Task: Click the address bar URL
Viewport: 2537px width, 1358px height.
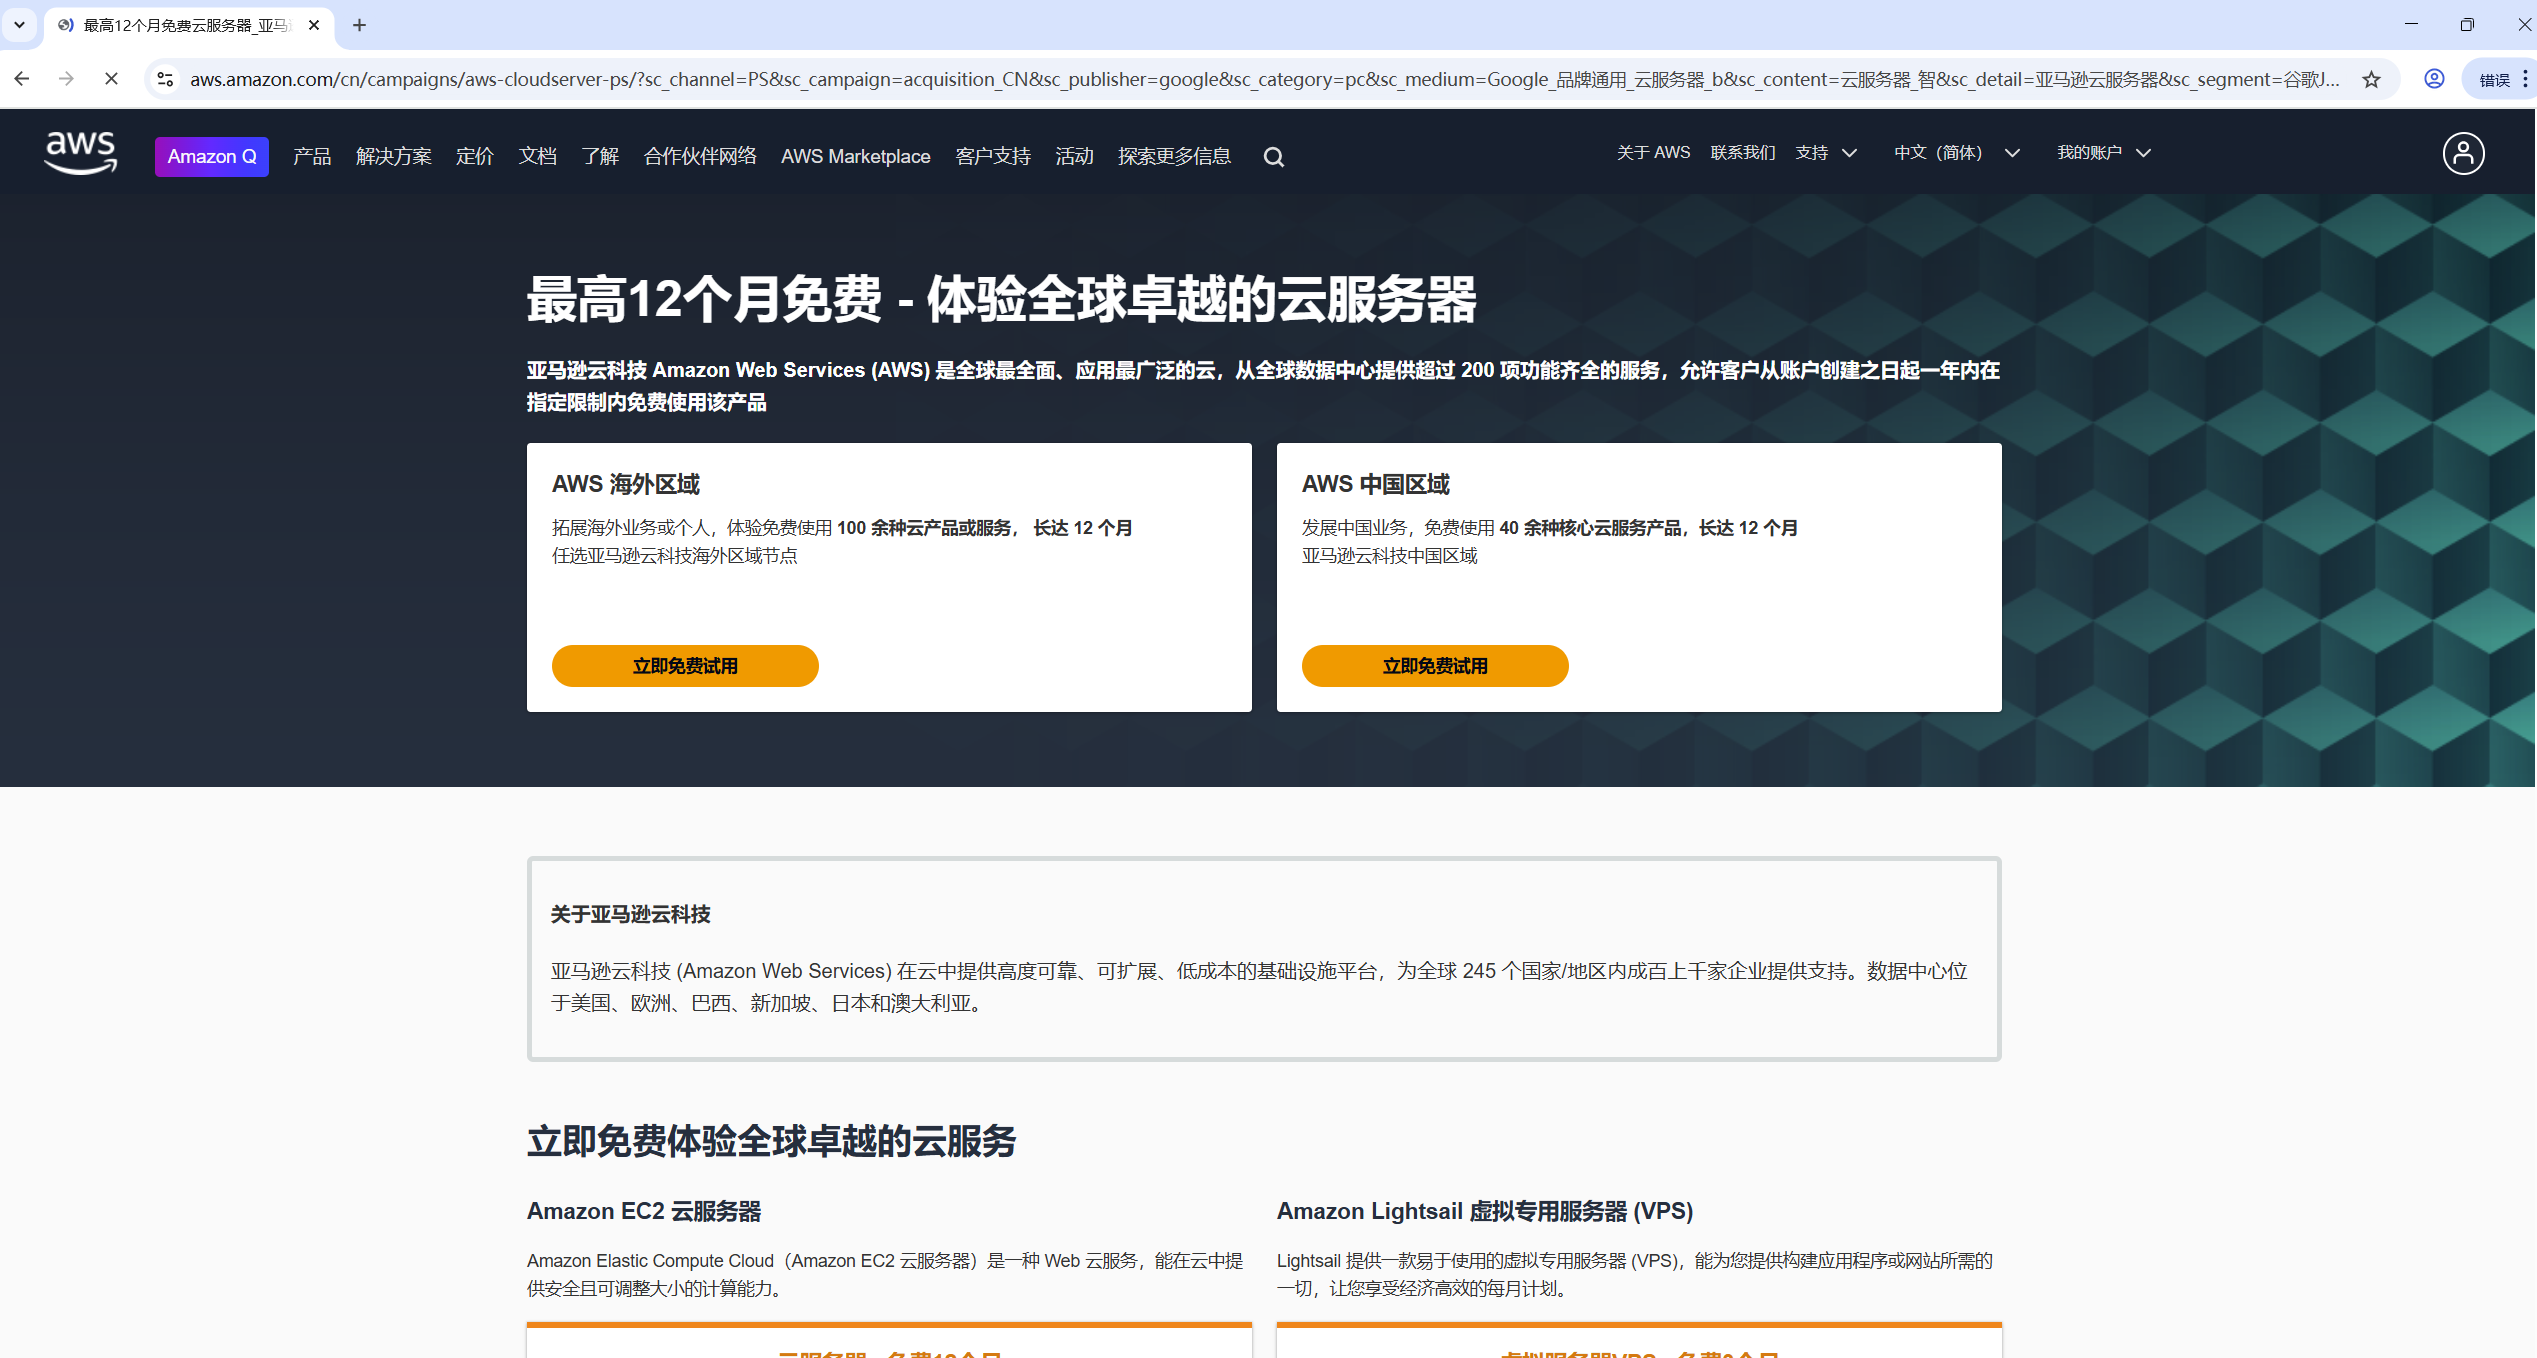Action: 1264,79
